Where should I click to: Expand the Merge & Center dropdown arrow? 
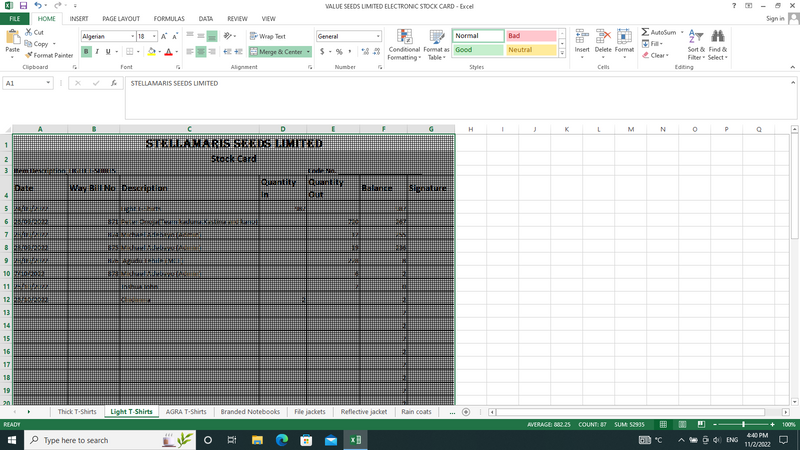308,52
